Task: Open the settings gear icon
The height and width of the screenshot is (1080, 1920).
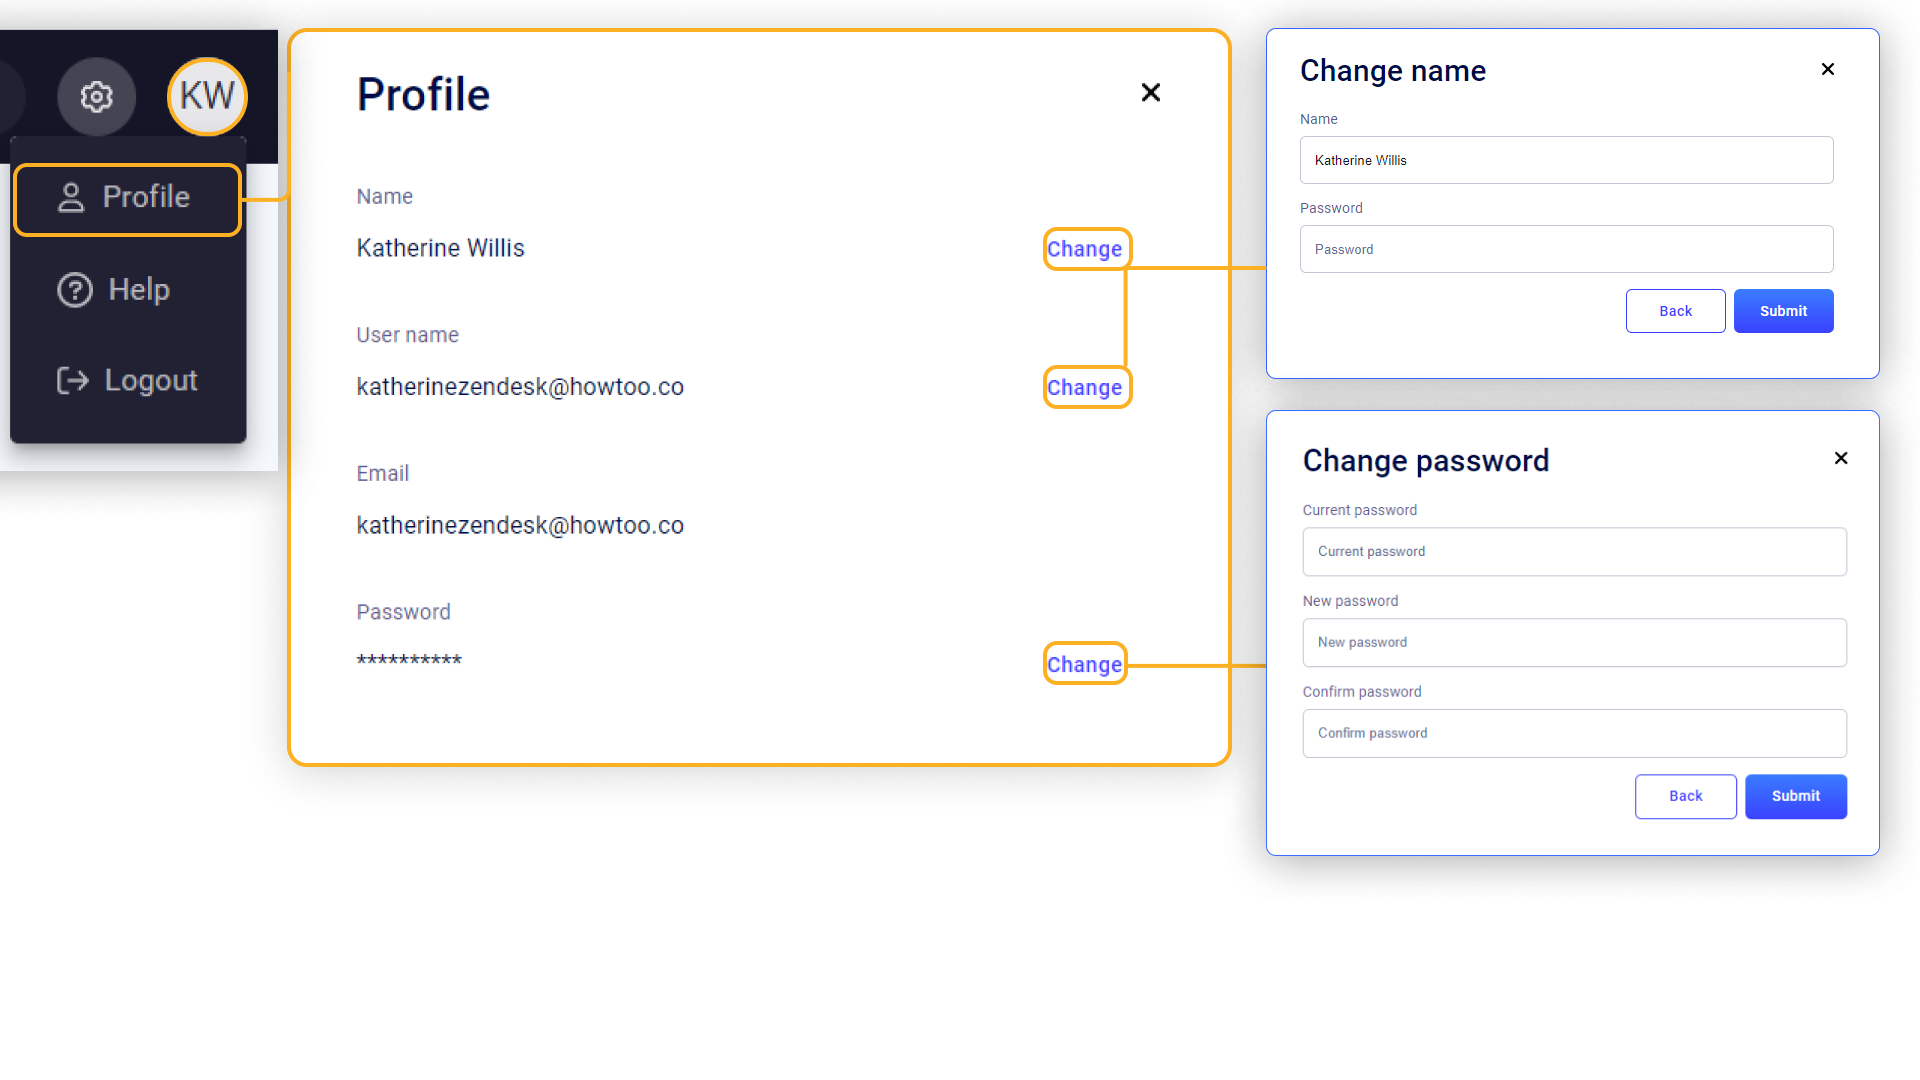Action: pos(96,96)
